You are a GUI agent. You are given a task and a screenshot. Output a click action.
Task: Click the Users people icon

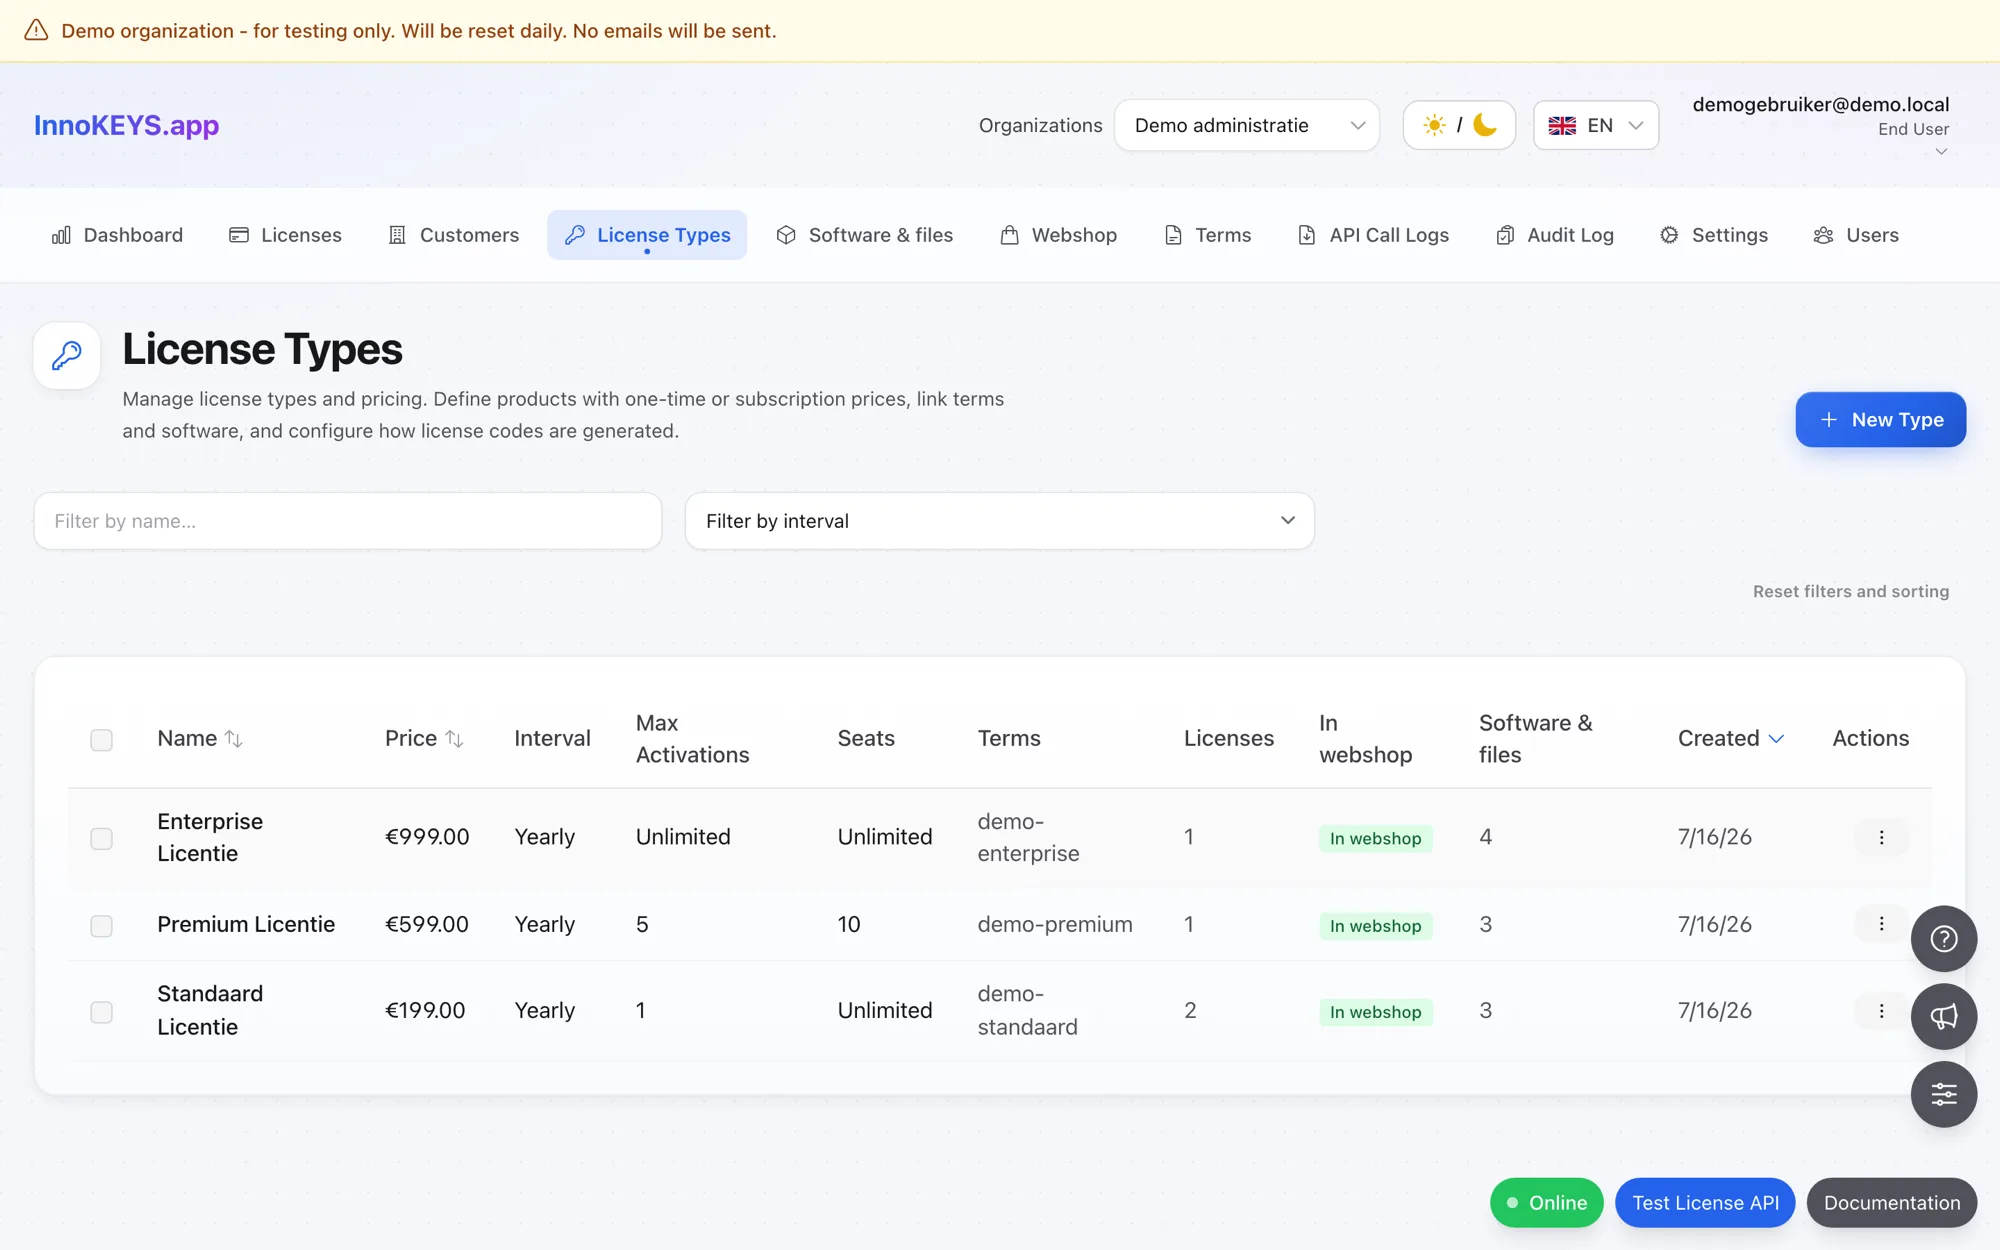(x=1824, y=235)
